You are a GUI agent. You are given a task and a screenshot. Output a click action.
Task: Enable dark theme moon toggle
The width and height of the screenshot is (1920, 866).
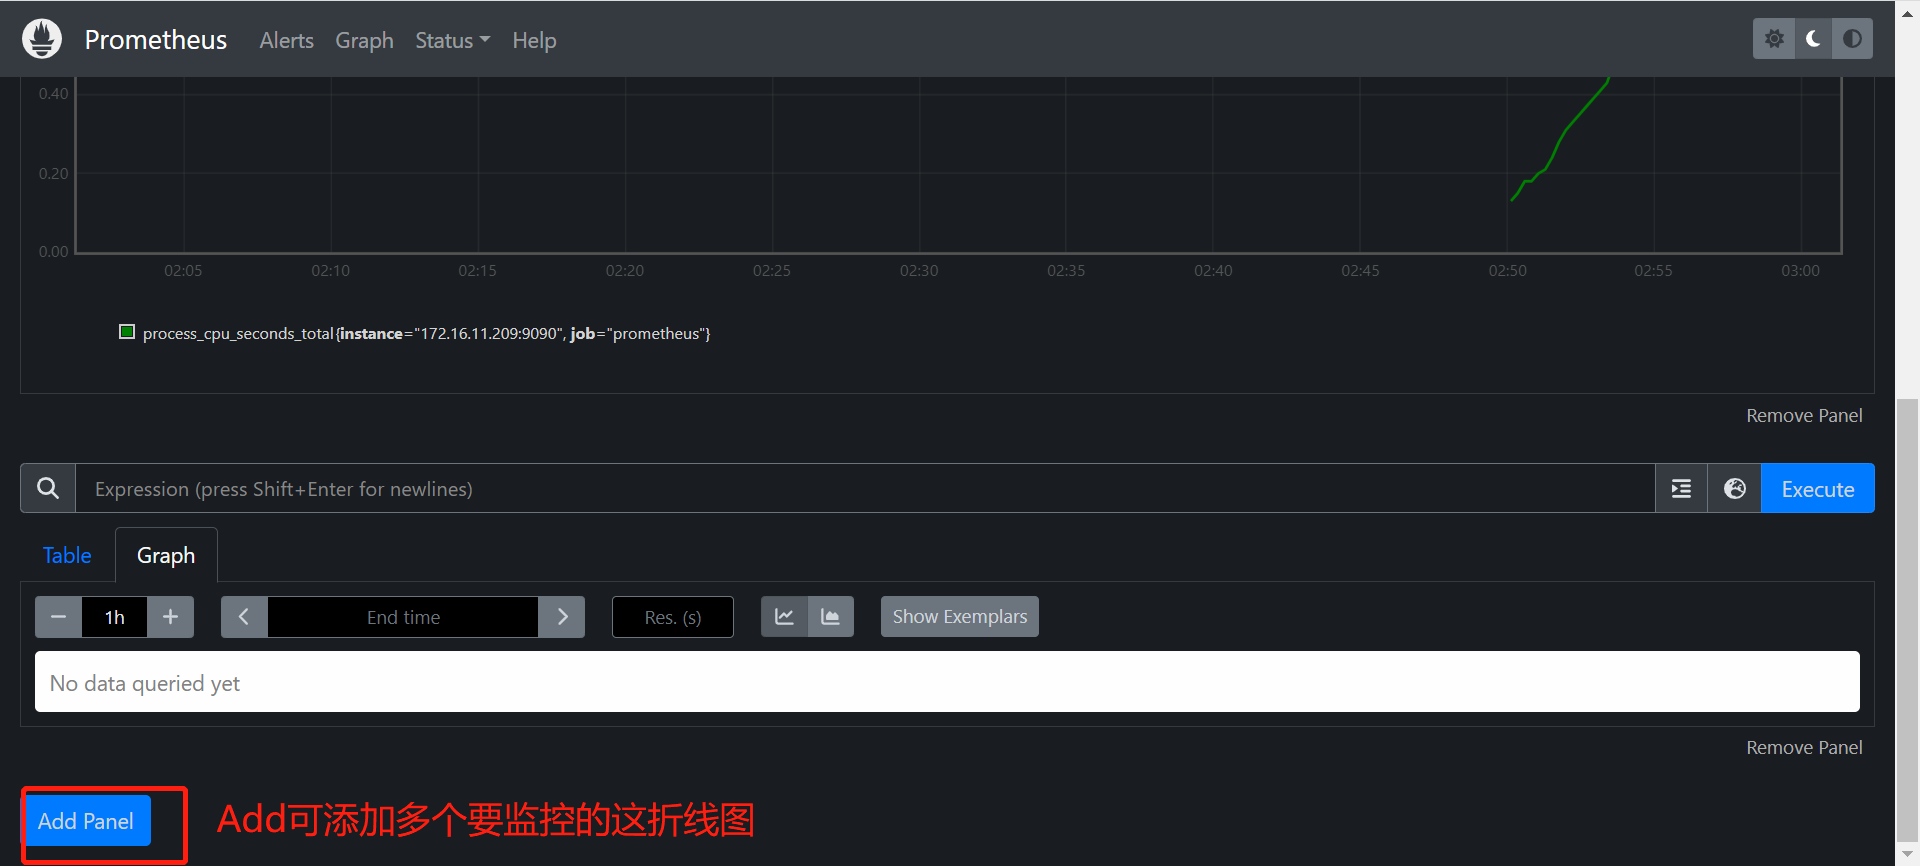click(x=1812, y=39)
